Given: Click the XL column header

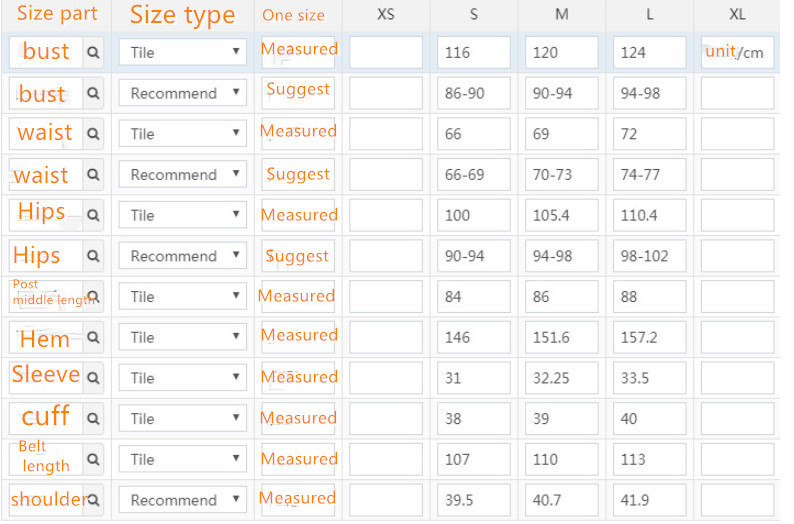Looking at the screenshot, I should point(737,15).
